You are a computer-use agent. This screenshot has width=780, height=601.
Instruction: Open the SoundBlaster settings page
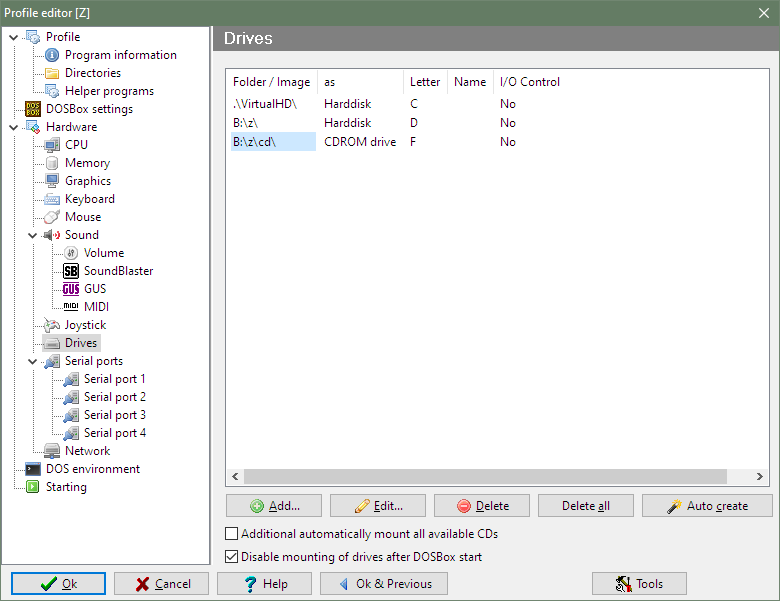point(118,271)
